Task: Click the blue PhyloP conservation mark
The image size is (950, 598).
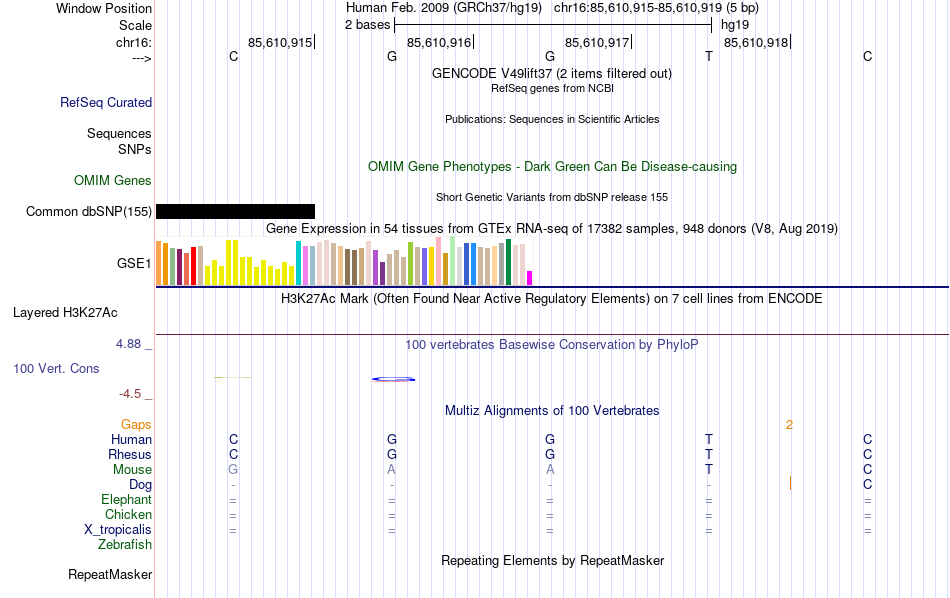Action: [393, 379]
